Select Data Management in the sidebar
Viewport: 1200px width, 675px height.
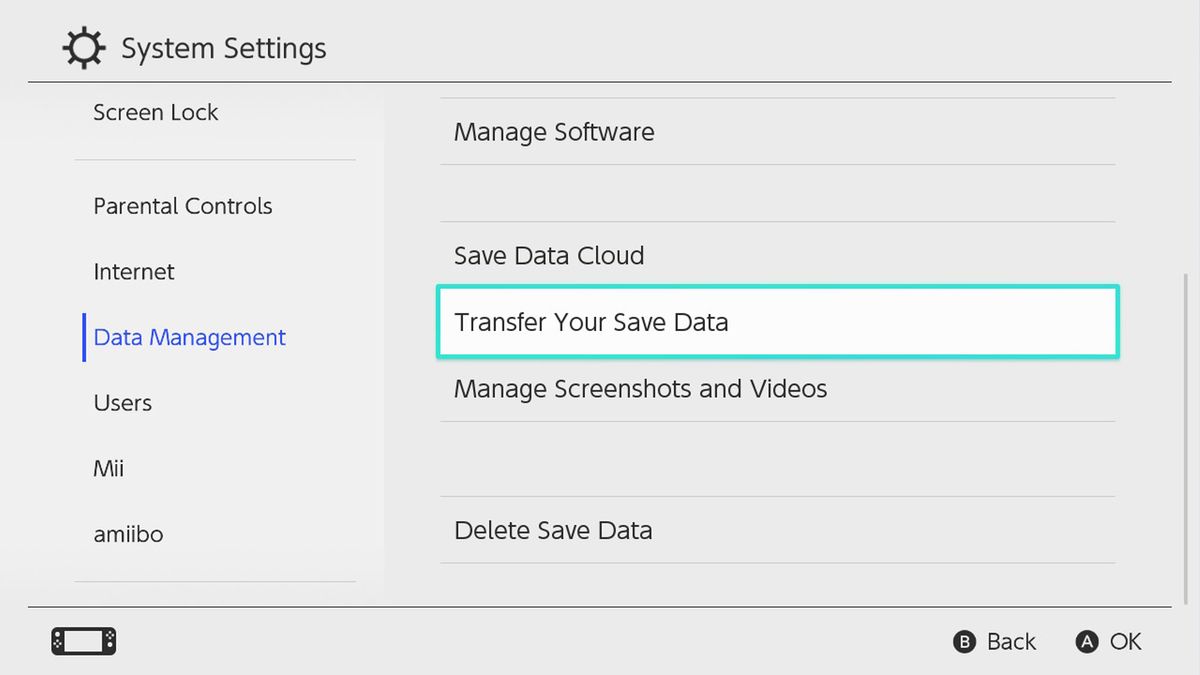(188, 337)
